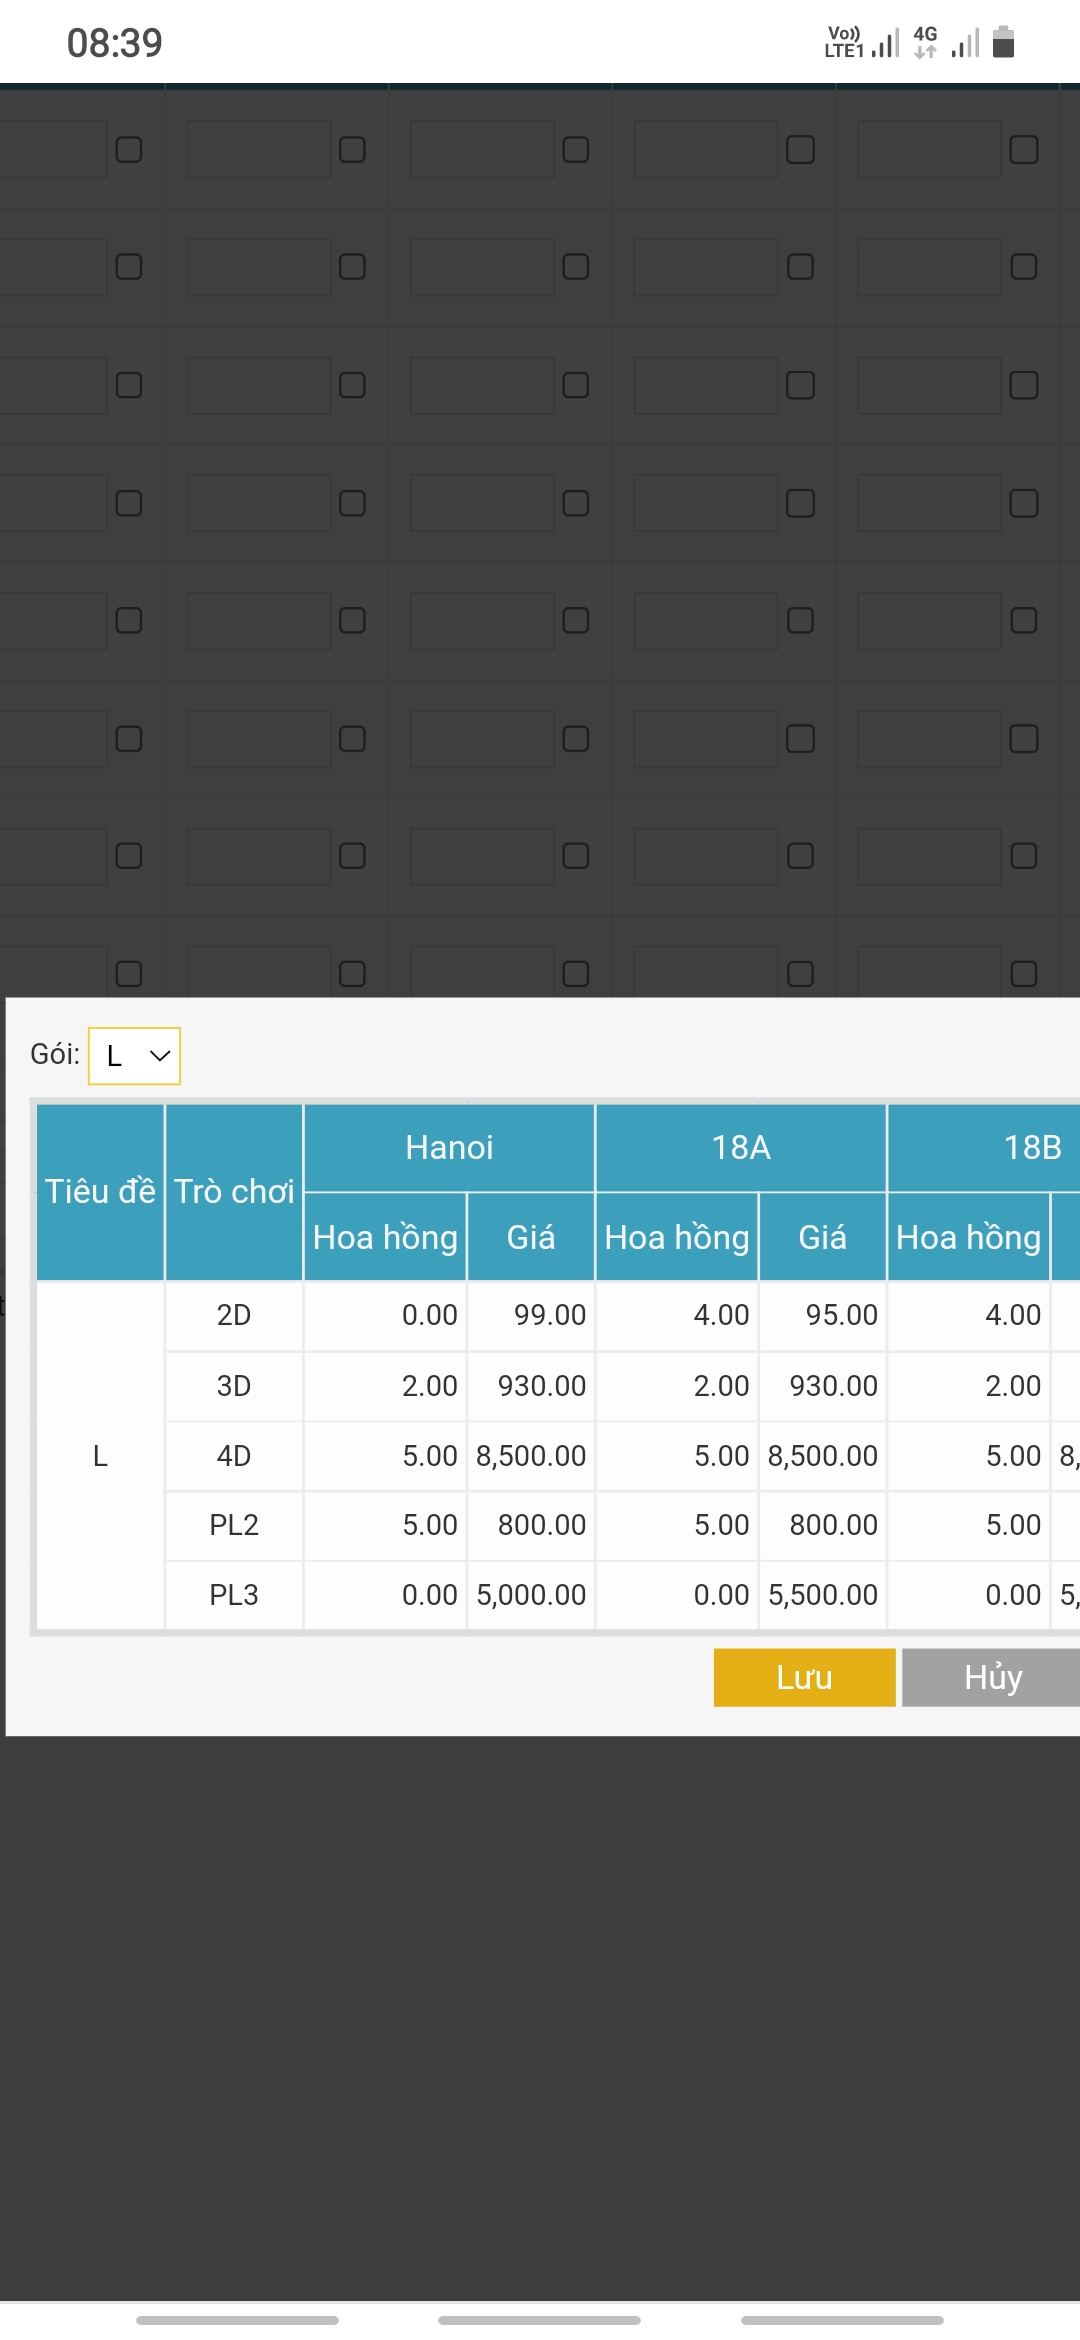Tick the third checkbox in top grid row

coord(576,150)
